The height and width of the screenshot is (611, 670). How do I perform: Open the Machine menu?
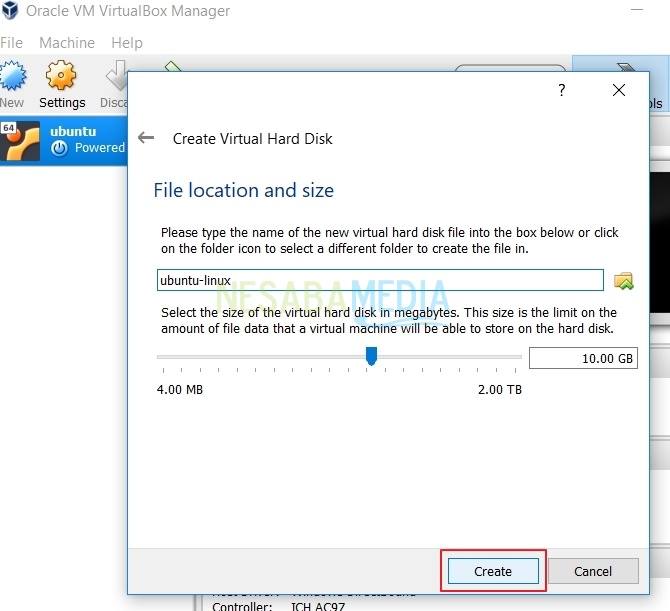67,43
